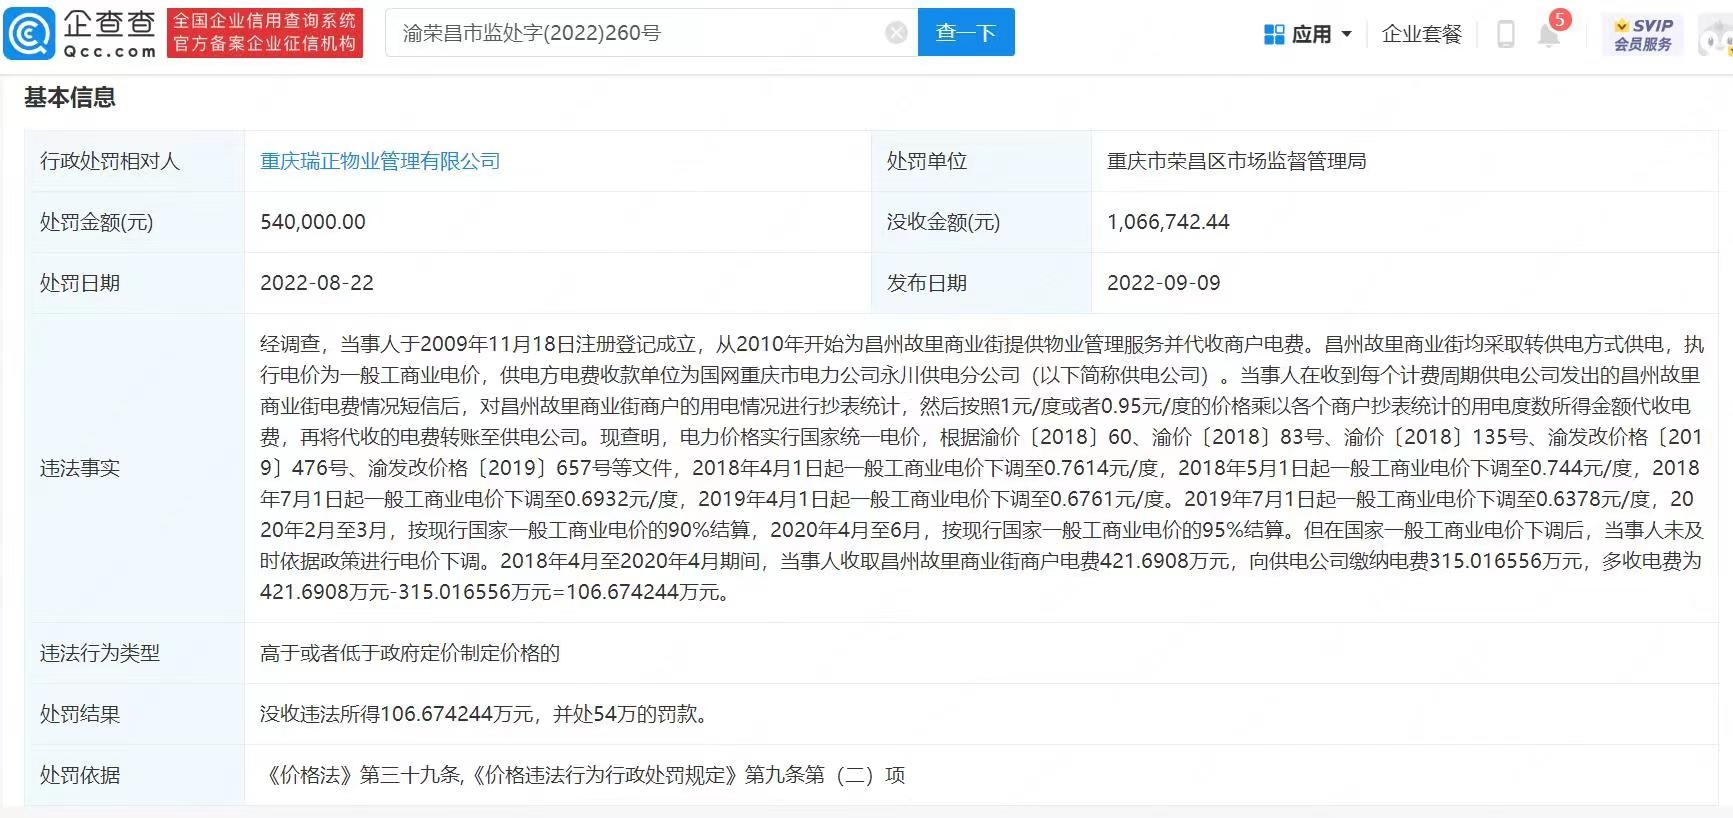Select the 处罚结果 label
The image size is (1733, 818).
[x=80, y=714]
